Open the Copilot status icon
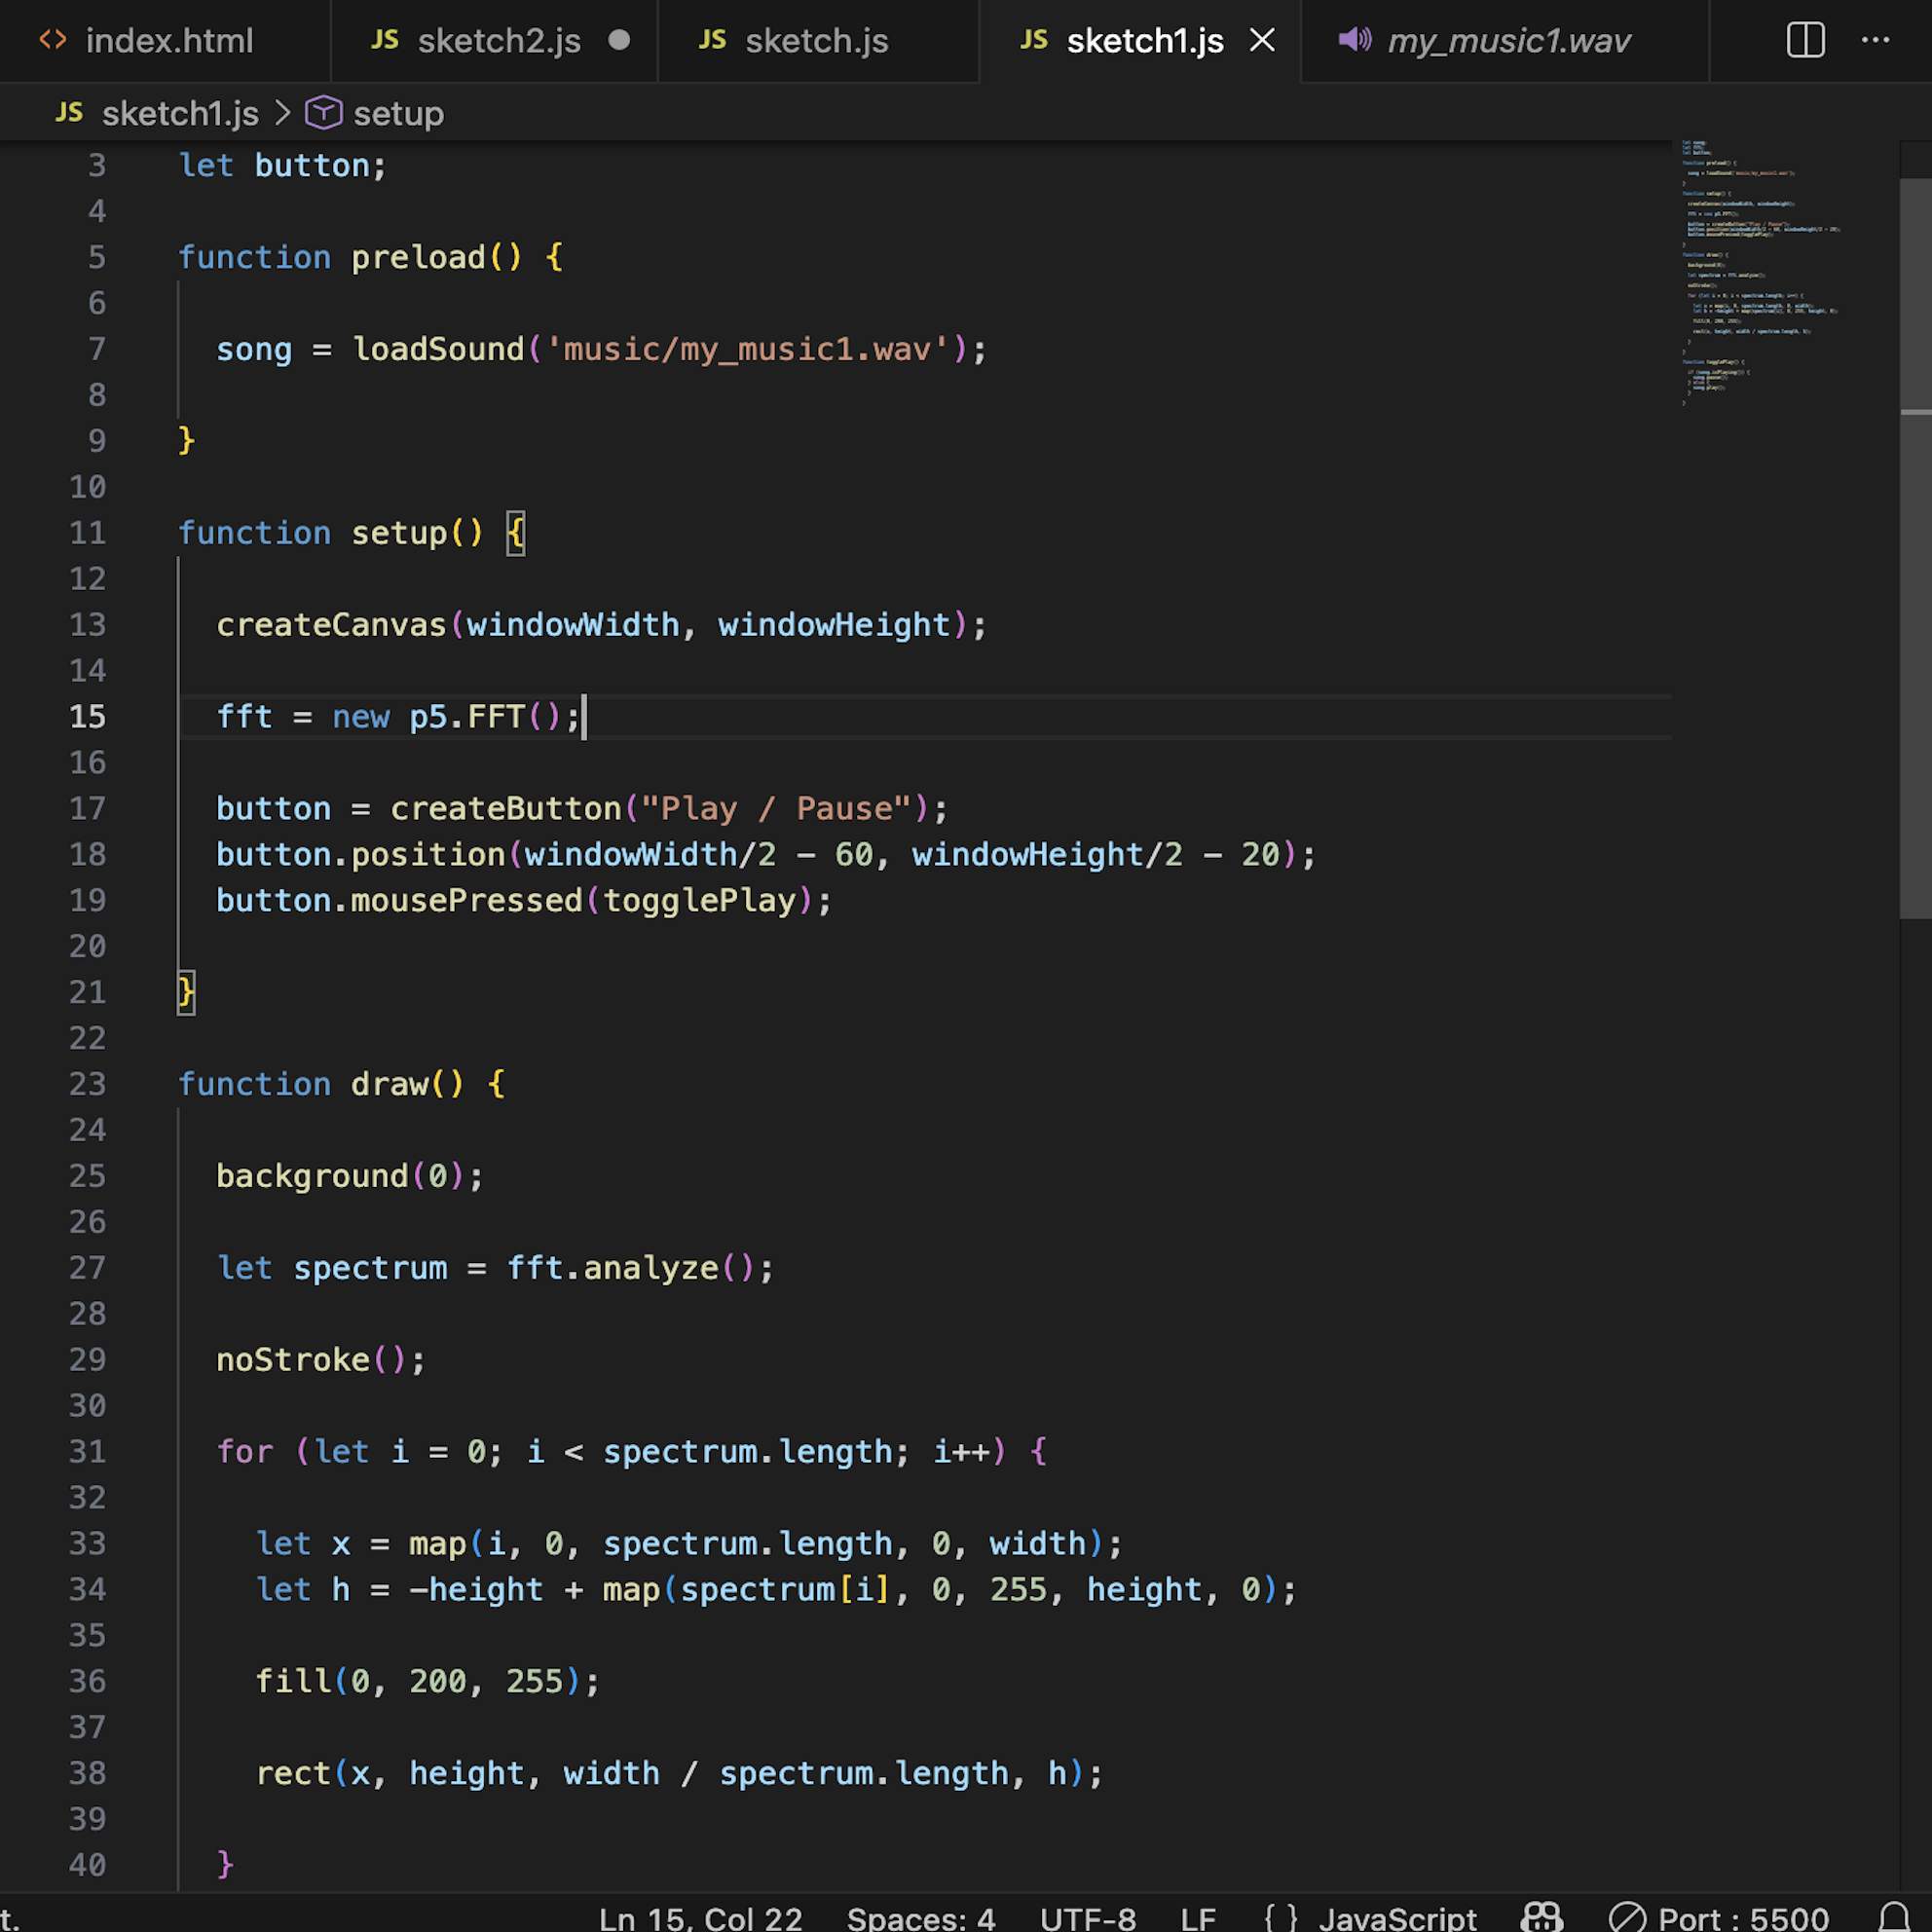 click(1541, 1917)
